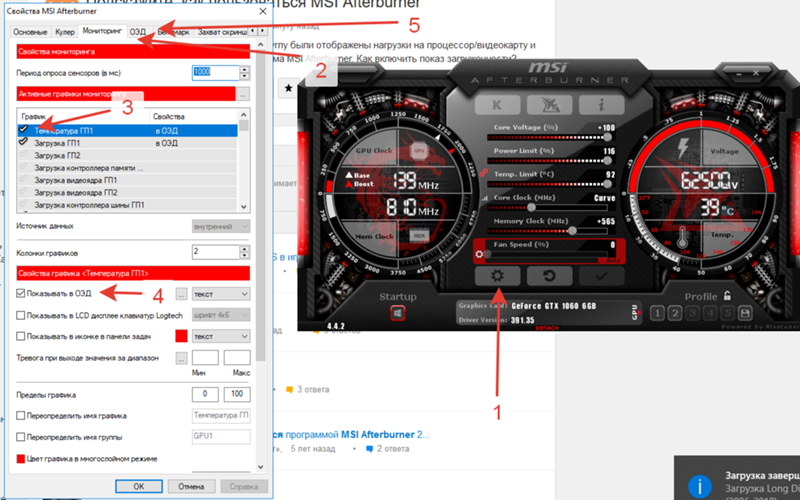Click graph limits maximum field showing 100
The width and height of the screenshot is (800, 500).
point(237,394)
